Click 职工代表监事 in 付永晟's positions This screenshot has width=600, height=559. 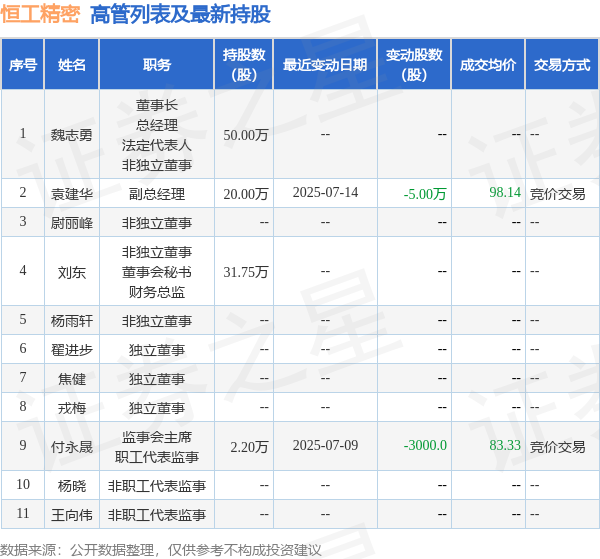click(x=157, y=457)
